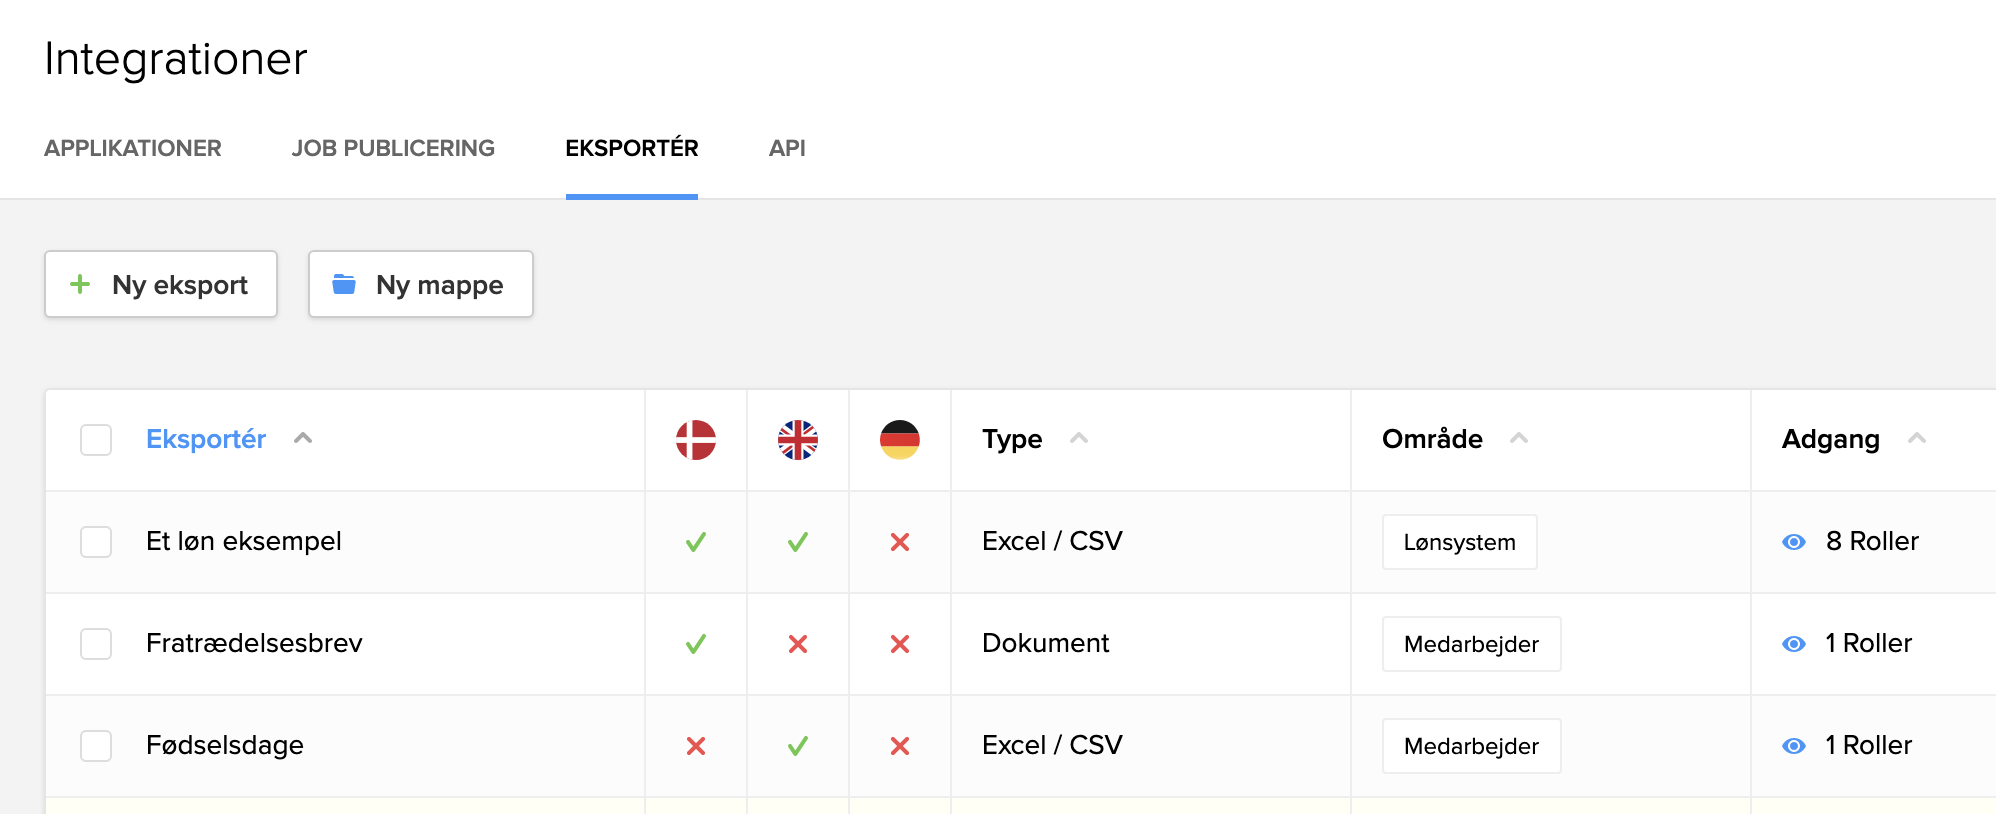This screenshot has width=1996, height=814.
Task: Create a new export with Ny eksport
Action: pyautogui.click(x=161, y=284)
